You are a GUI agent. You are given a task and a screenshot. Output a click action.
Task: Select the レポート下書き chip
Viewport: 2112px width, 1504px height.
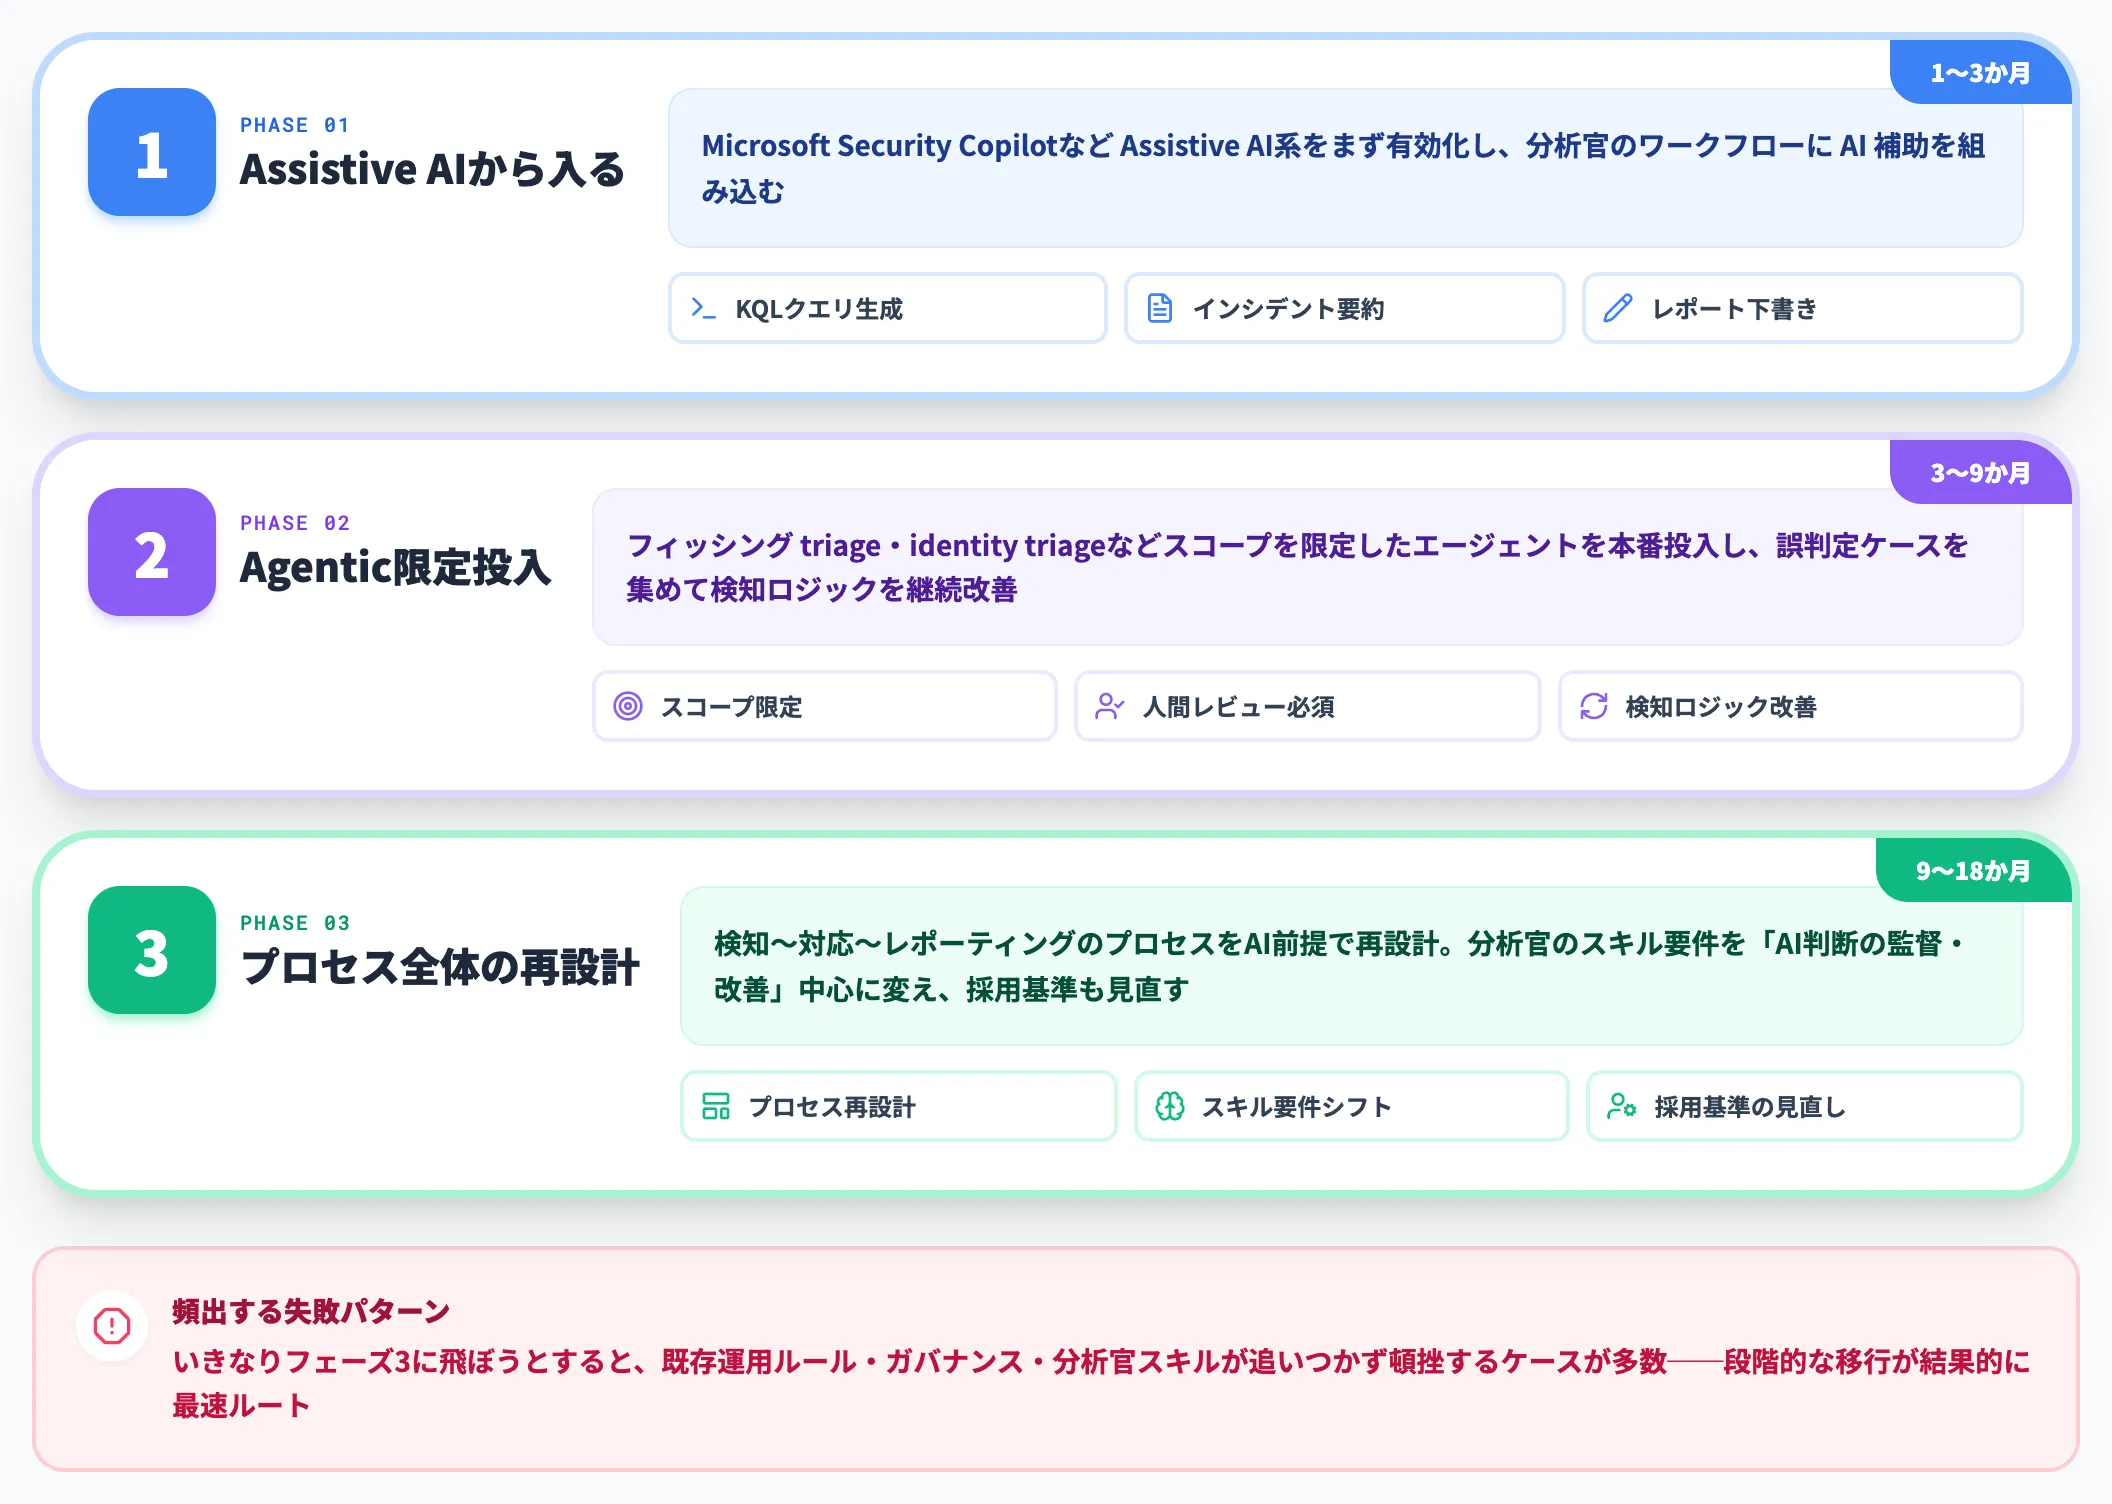(x=1803, y=308)
